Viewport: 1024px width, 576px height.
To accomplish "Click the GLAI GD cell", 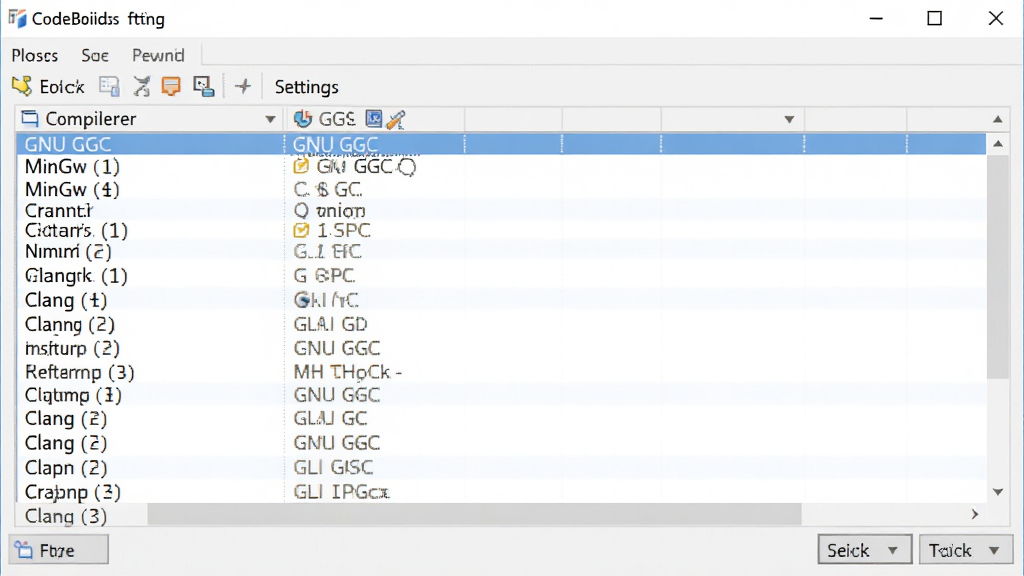I will [330, 324].
